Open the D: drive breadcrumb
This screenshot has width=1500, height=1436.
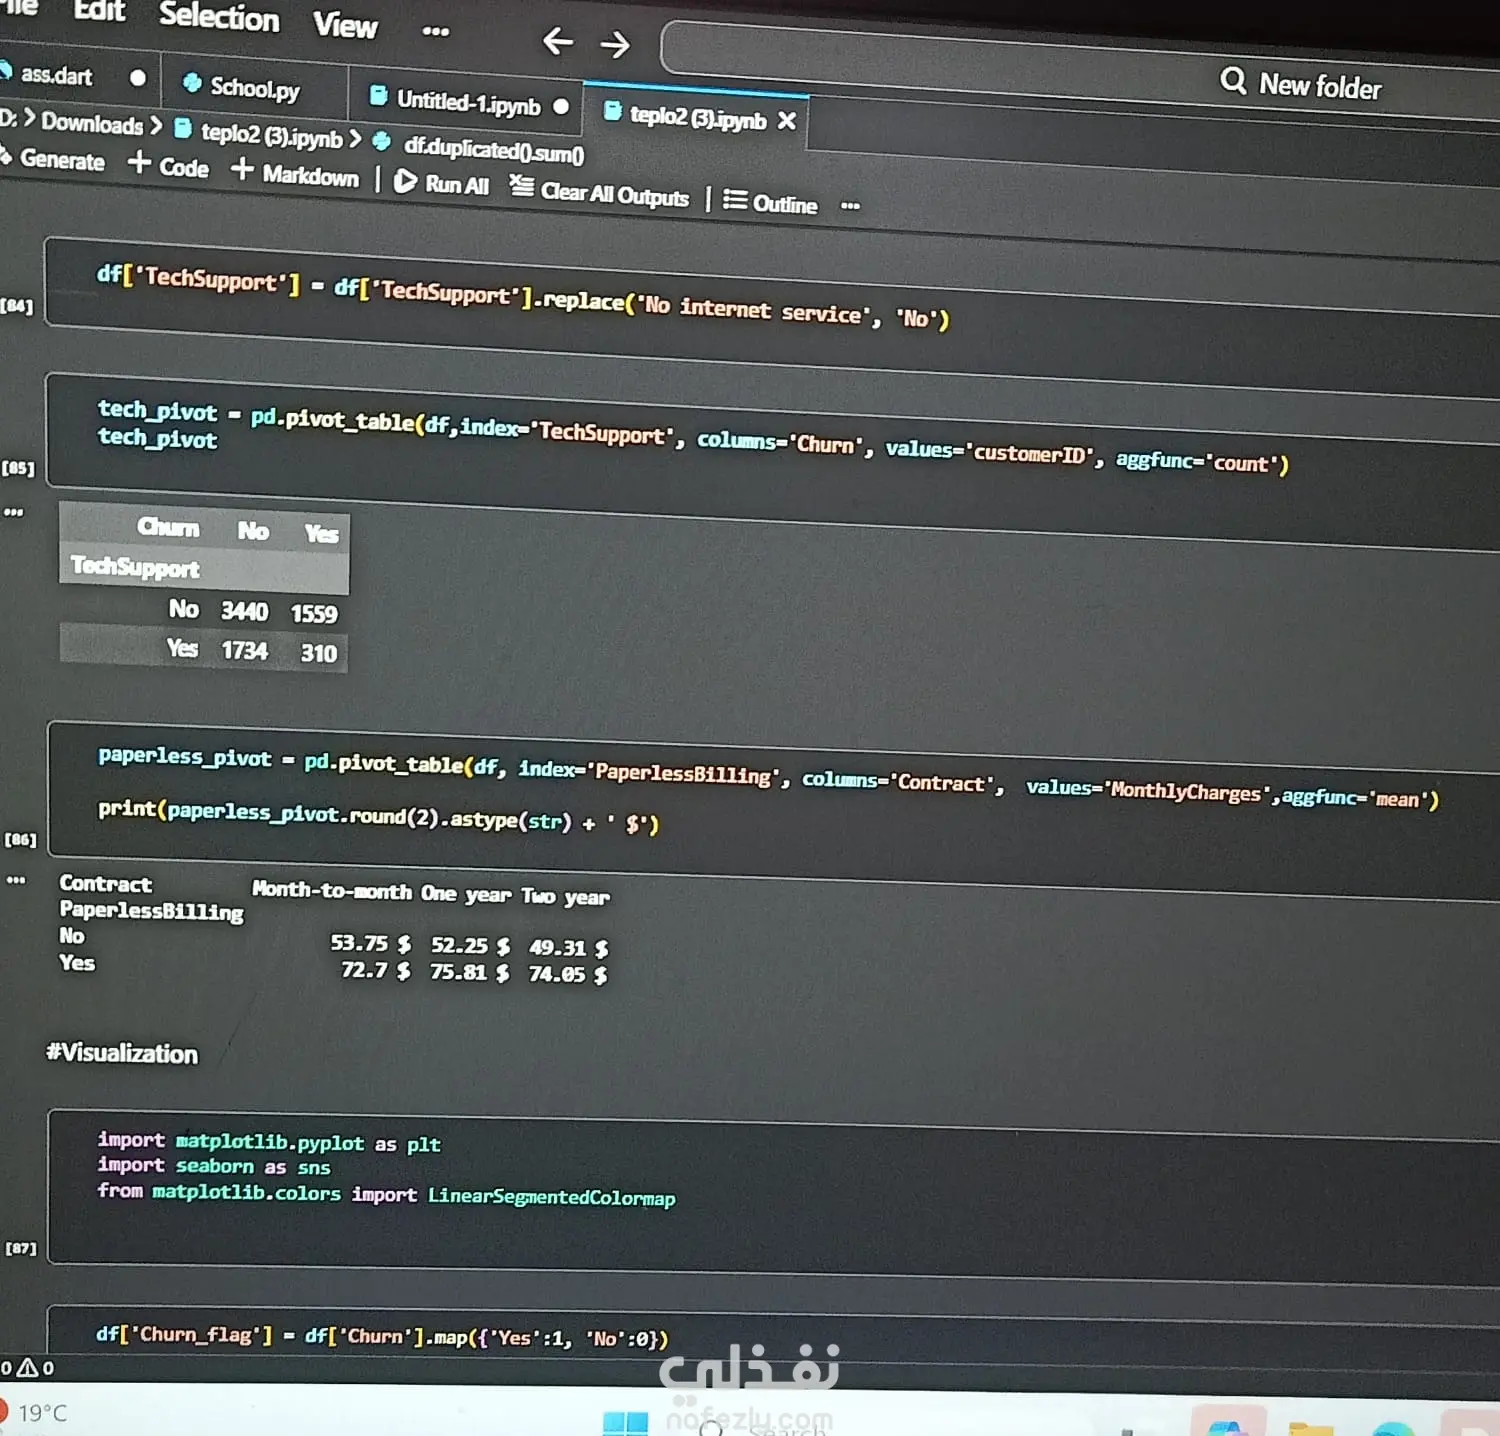pyautogui.click(x=9, y=118)
